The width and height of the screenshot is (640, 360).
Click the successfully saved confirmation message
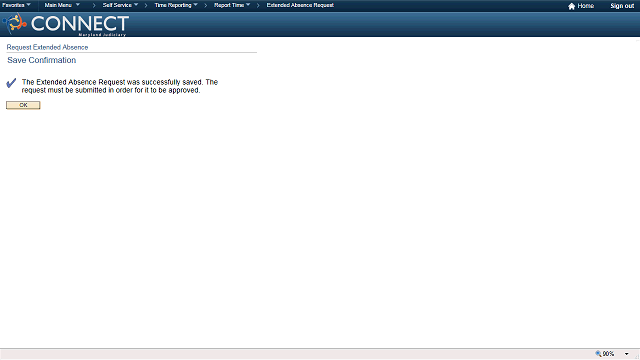[120, 86]
